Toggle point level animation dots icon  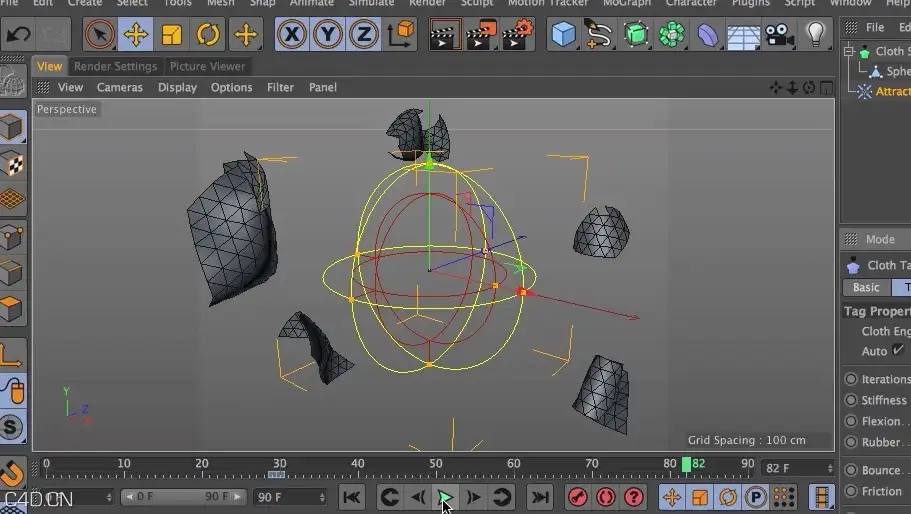click(x=784, y=497)
